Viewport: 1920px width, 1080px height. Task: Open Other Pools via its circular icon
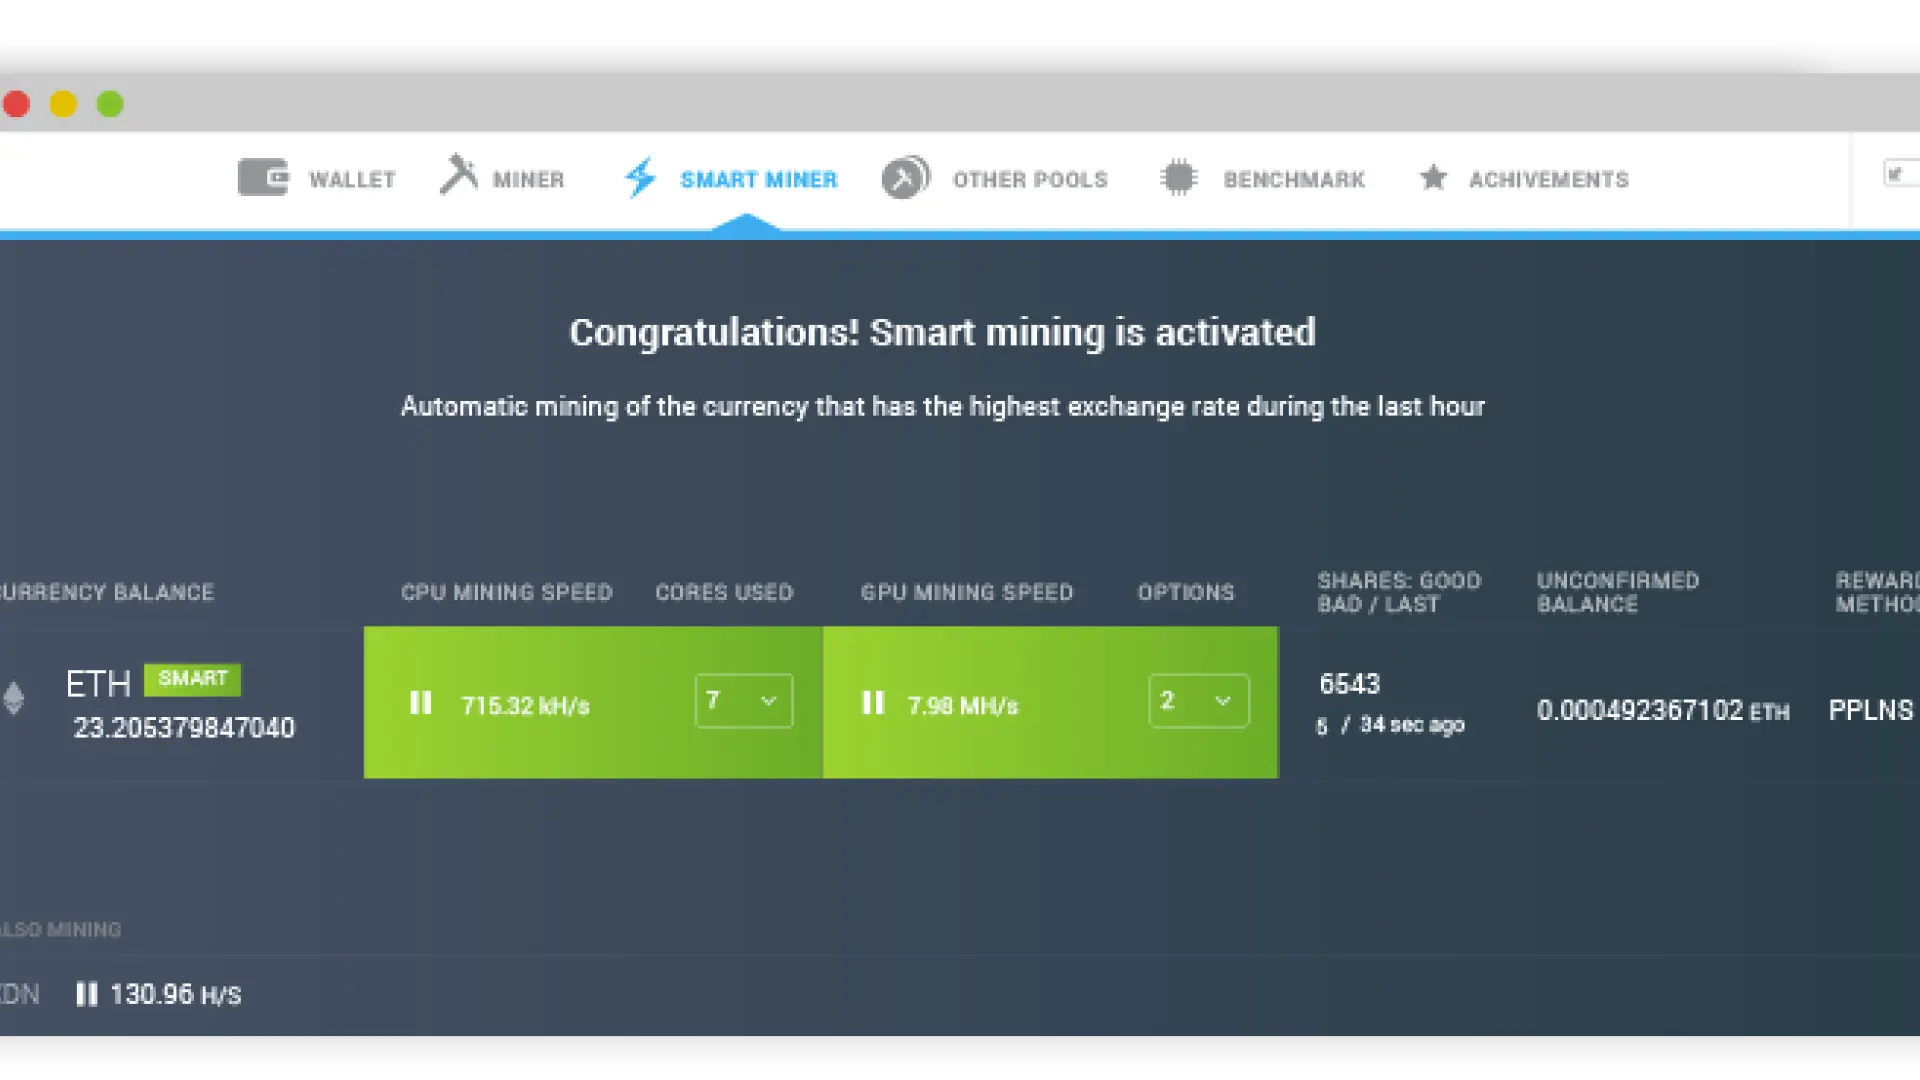[x=904, y=179]
